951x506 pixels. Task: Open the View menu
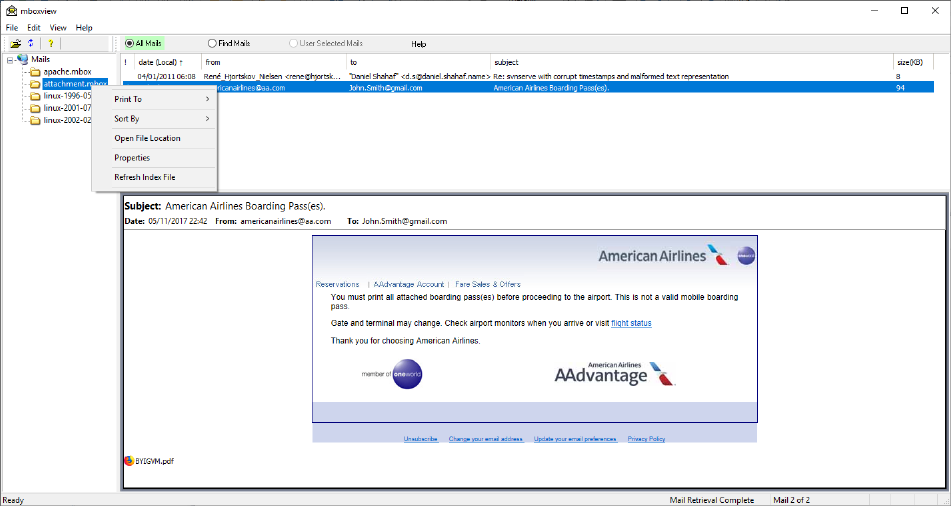point(58,28)
